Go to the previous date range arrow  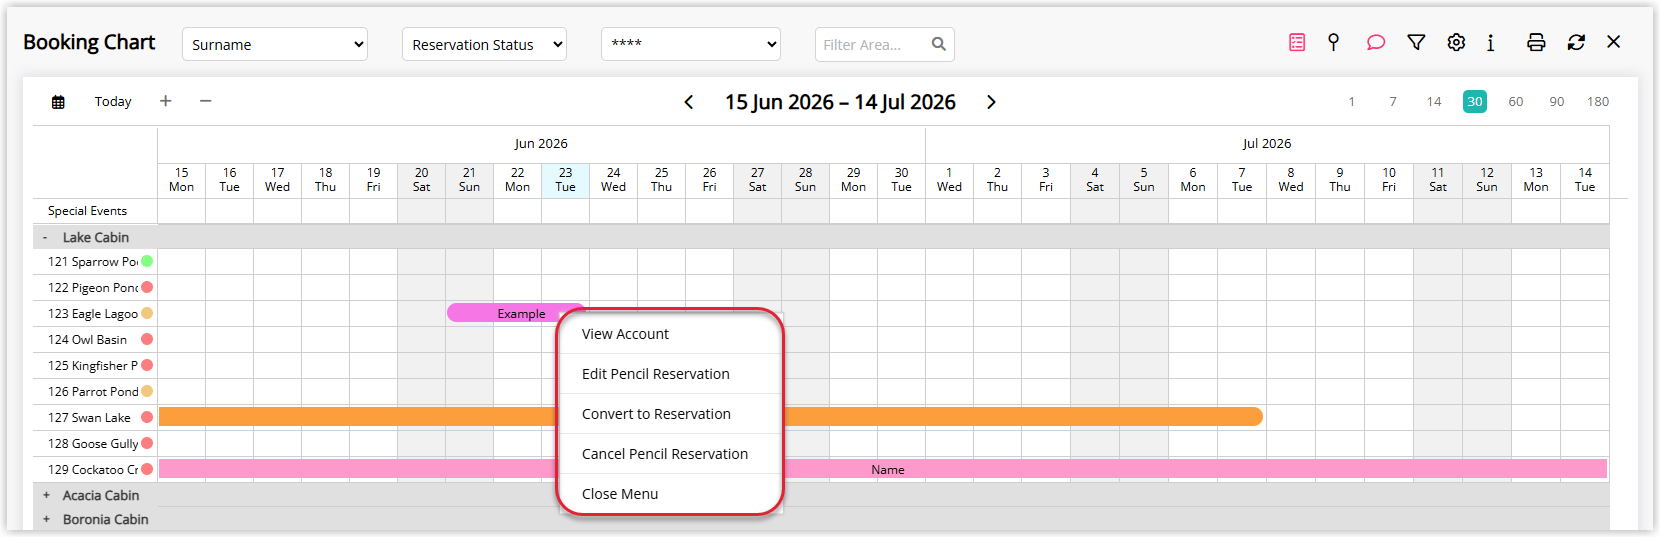[x=689, y=102]
